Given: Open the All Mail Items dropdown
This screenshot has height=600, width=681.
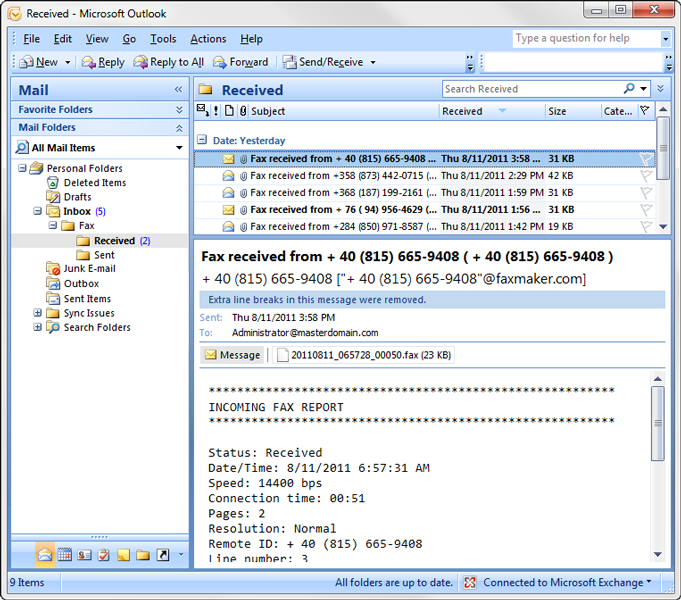Looking at the screenshot, I should coord(179,148).
